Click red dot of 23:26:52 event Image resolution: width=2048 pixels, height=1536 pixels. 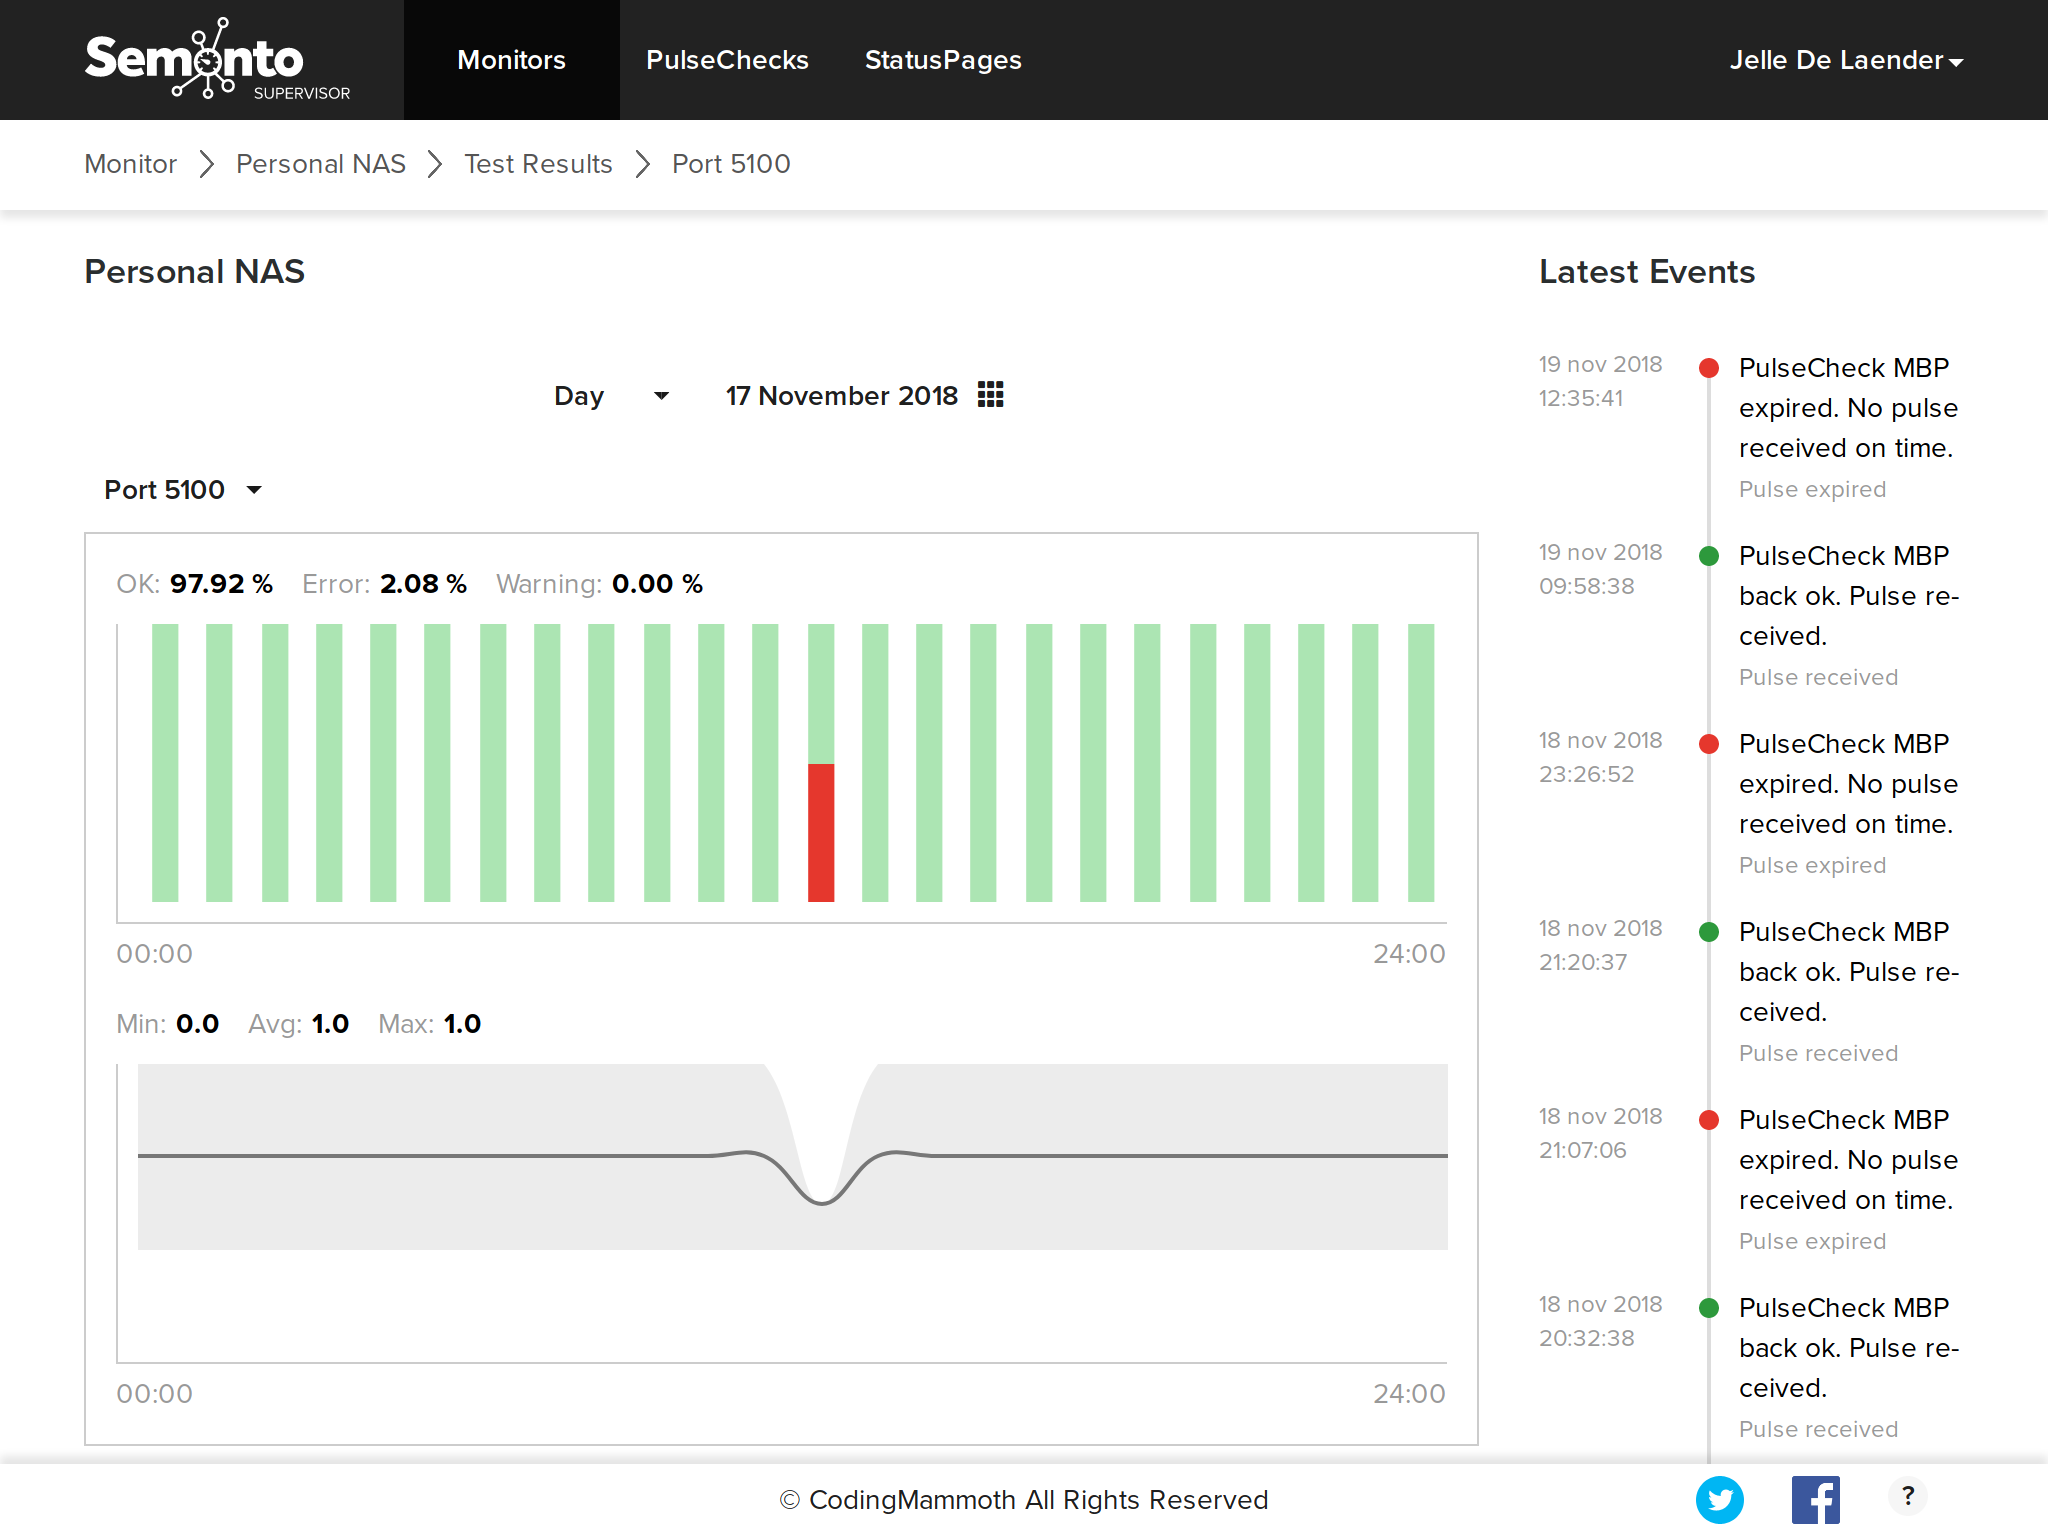click(x=1709, y=744)
